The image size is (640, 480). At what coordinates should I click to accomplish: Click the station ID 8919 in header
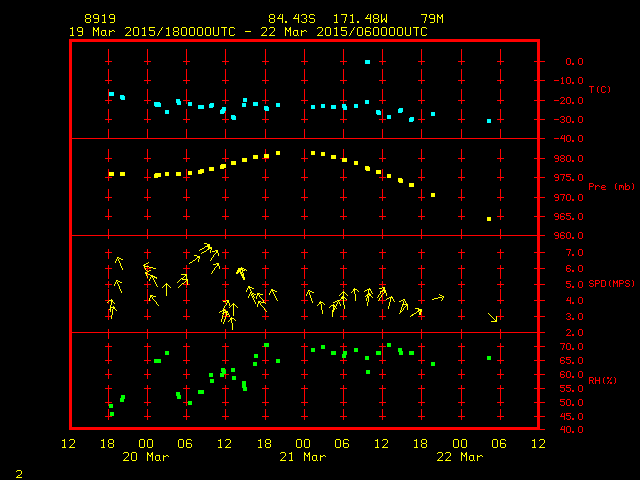click(x=99, y=19)
